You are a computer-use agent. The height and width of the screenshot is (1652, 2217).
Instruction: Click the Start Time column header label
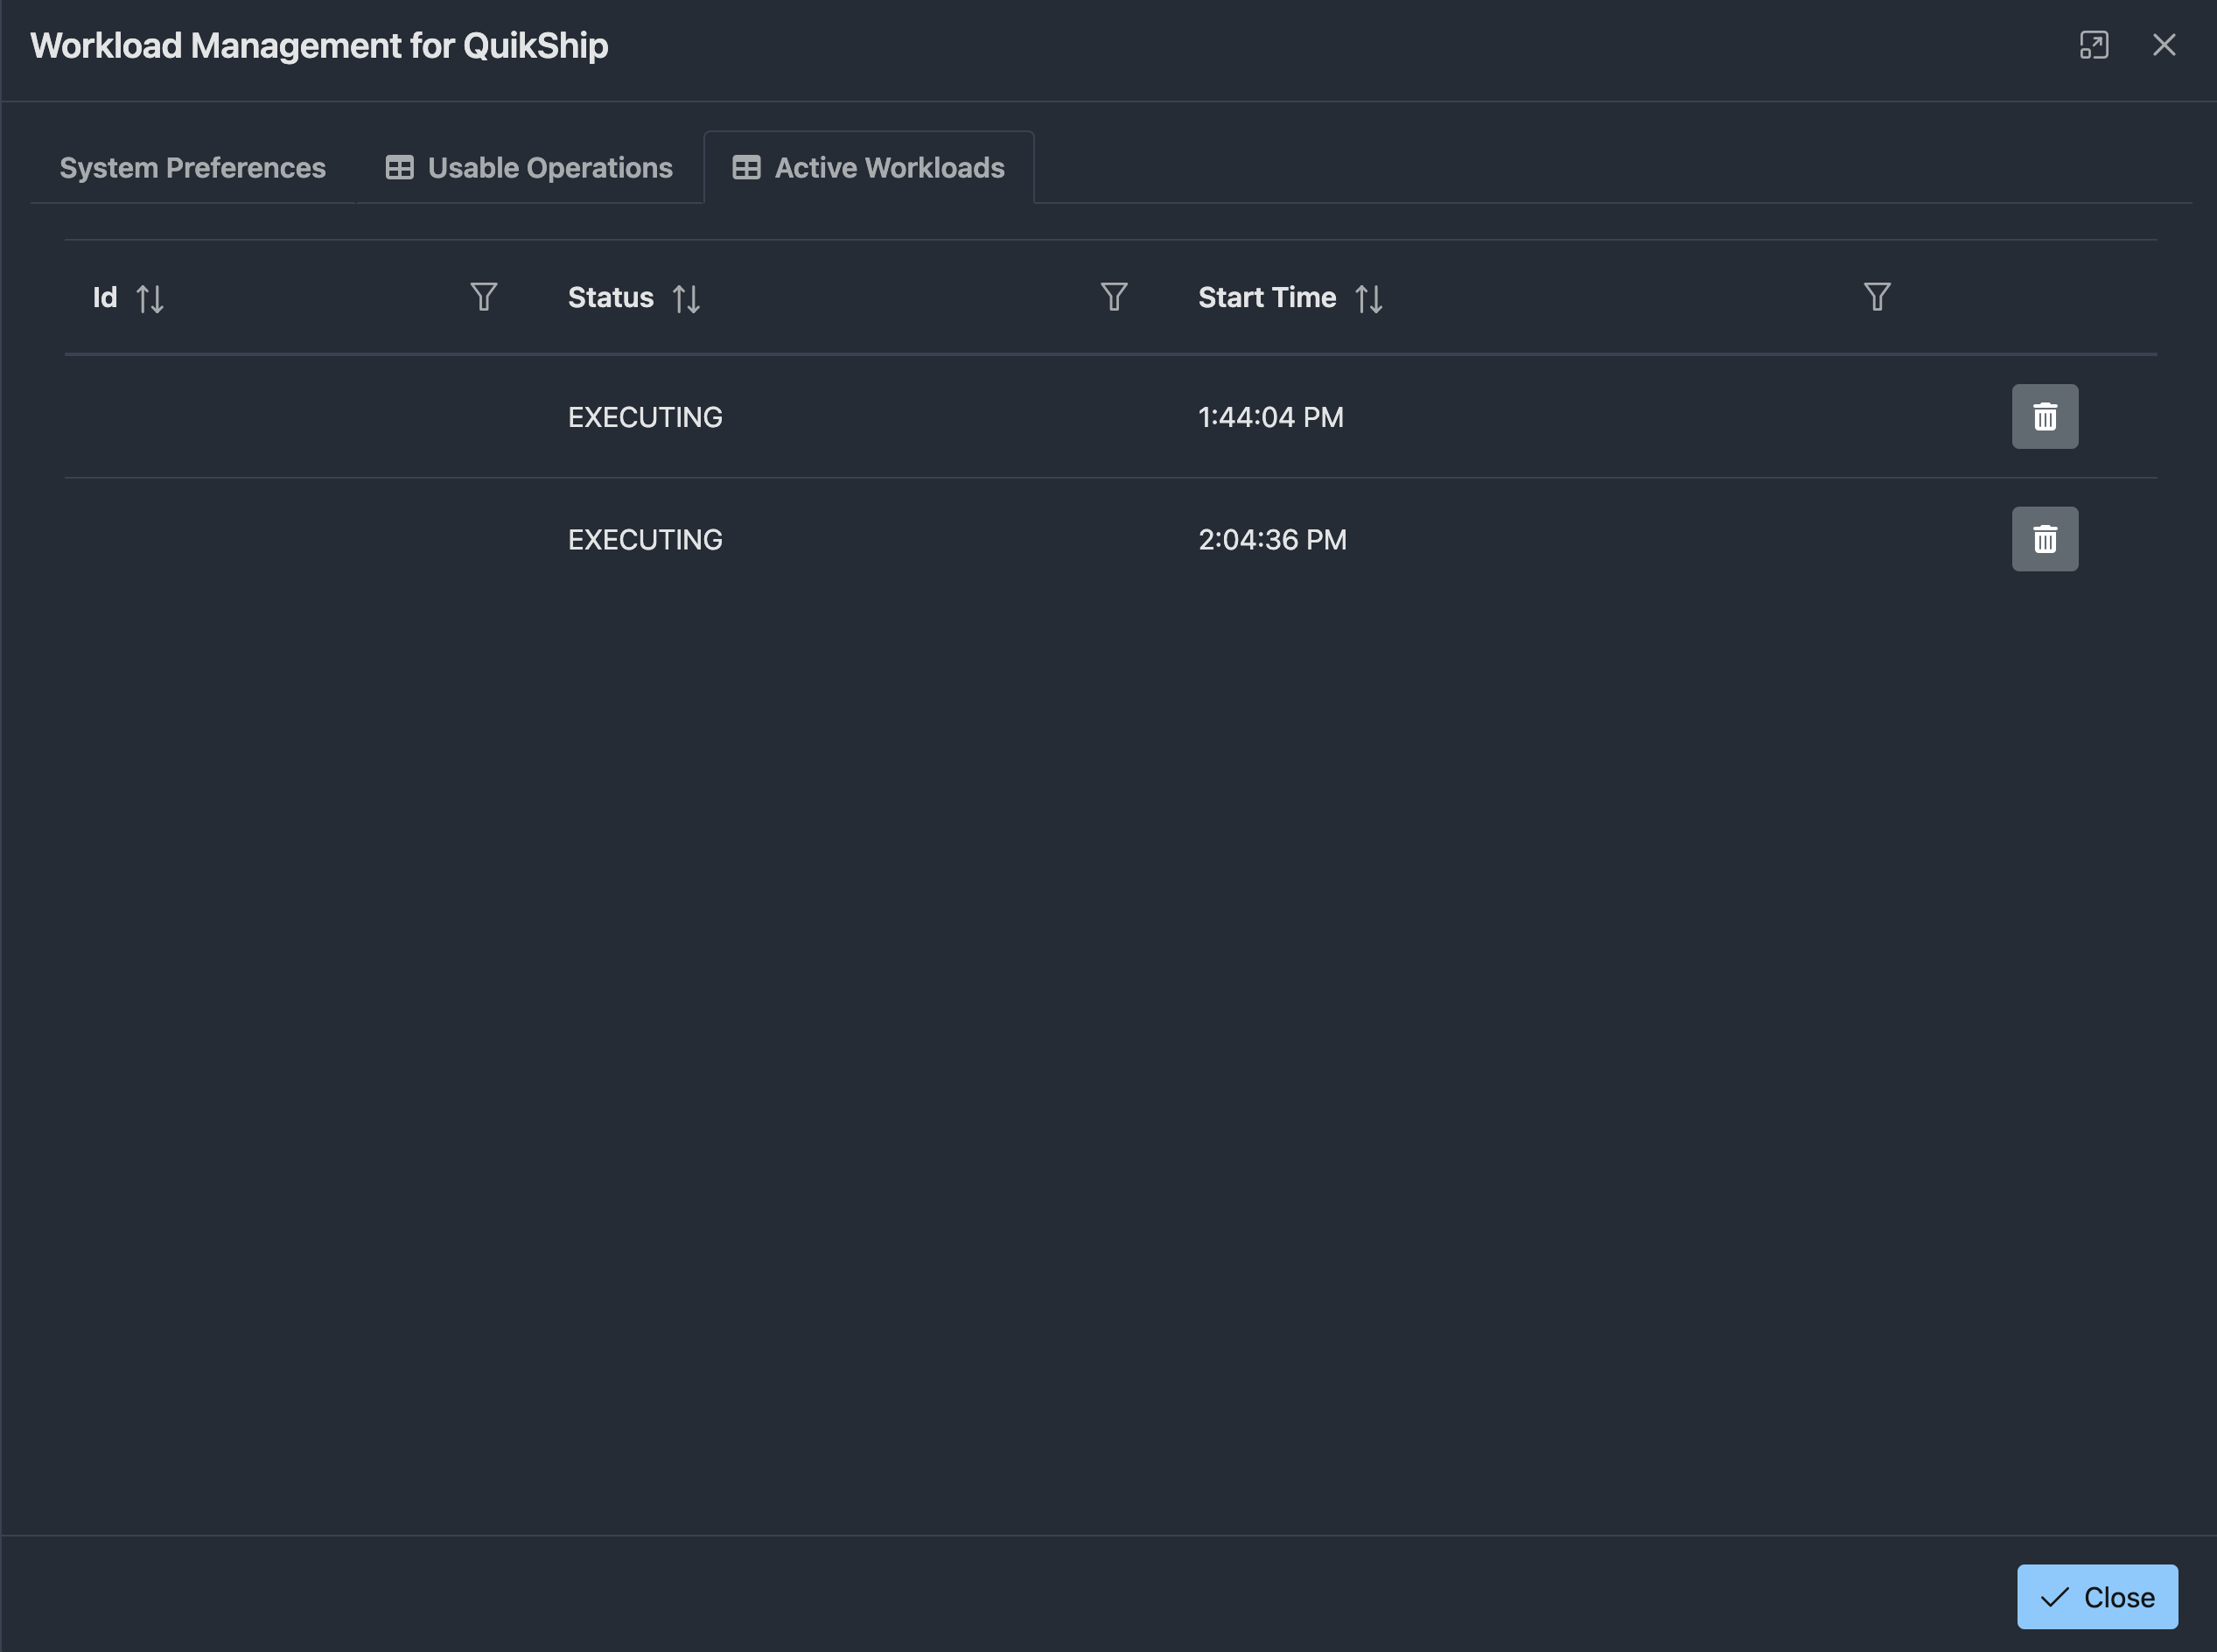point(1267,297)
